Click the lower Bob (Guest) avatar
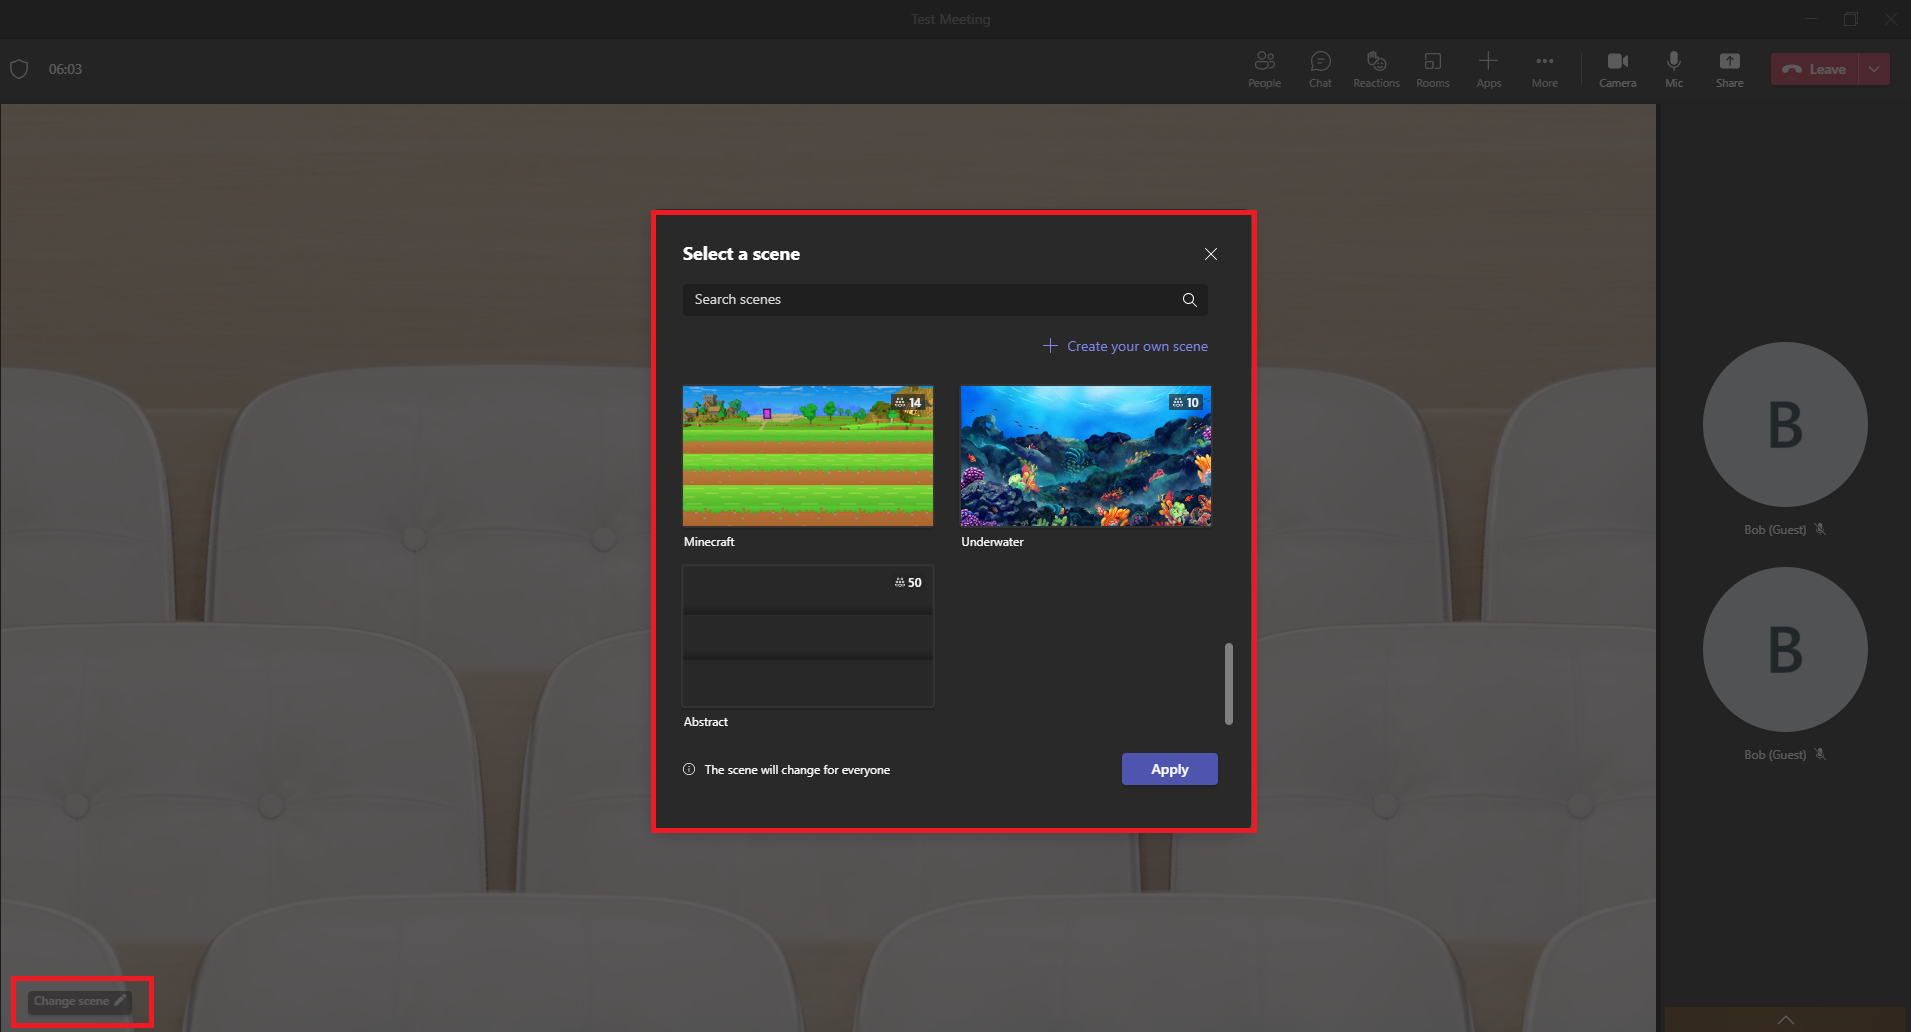 coord(1785,650)
